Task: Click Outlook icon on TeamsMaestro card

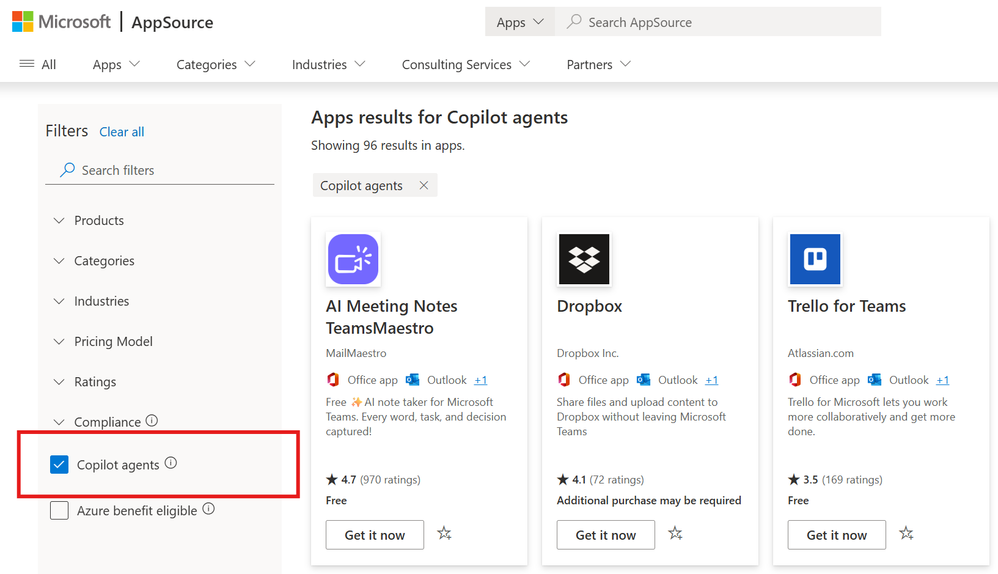Action: click(x=412, y=380)
